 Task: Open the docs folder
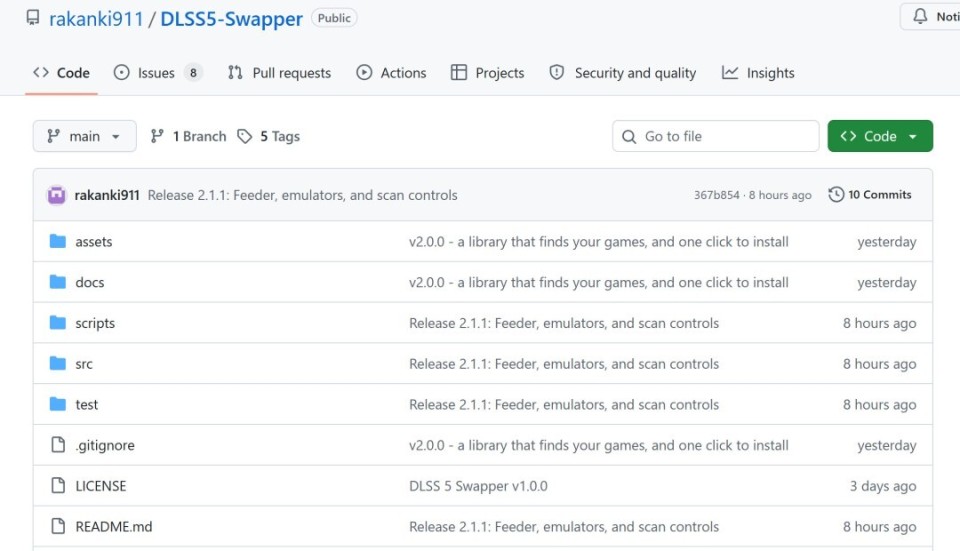coord(90,282)
